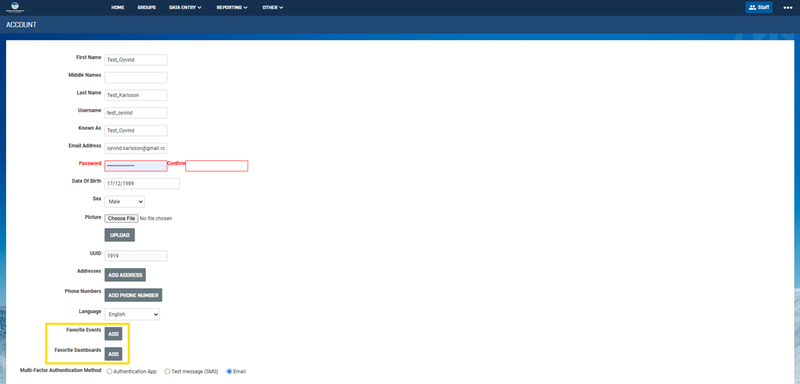Focus the Username field
Screen dimensions: 800x384
tap(136, 113)
